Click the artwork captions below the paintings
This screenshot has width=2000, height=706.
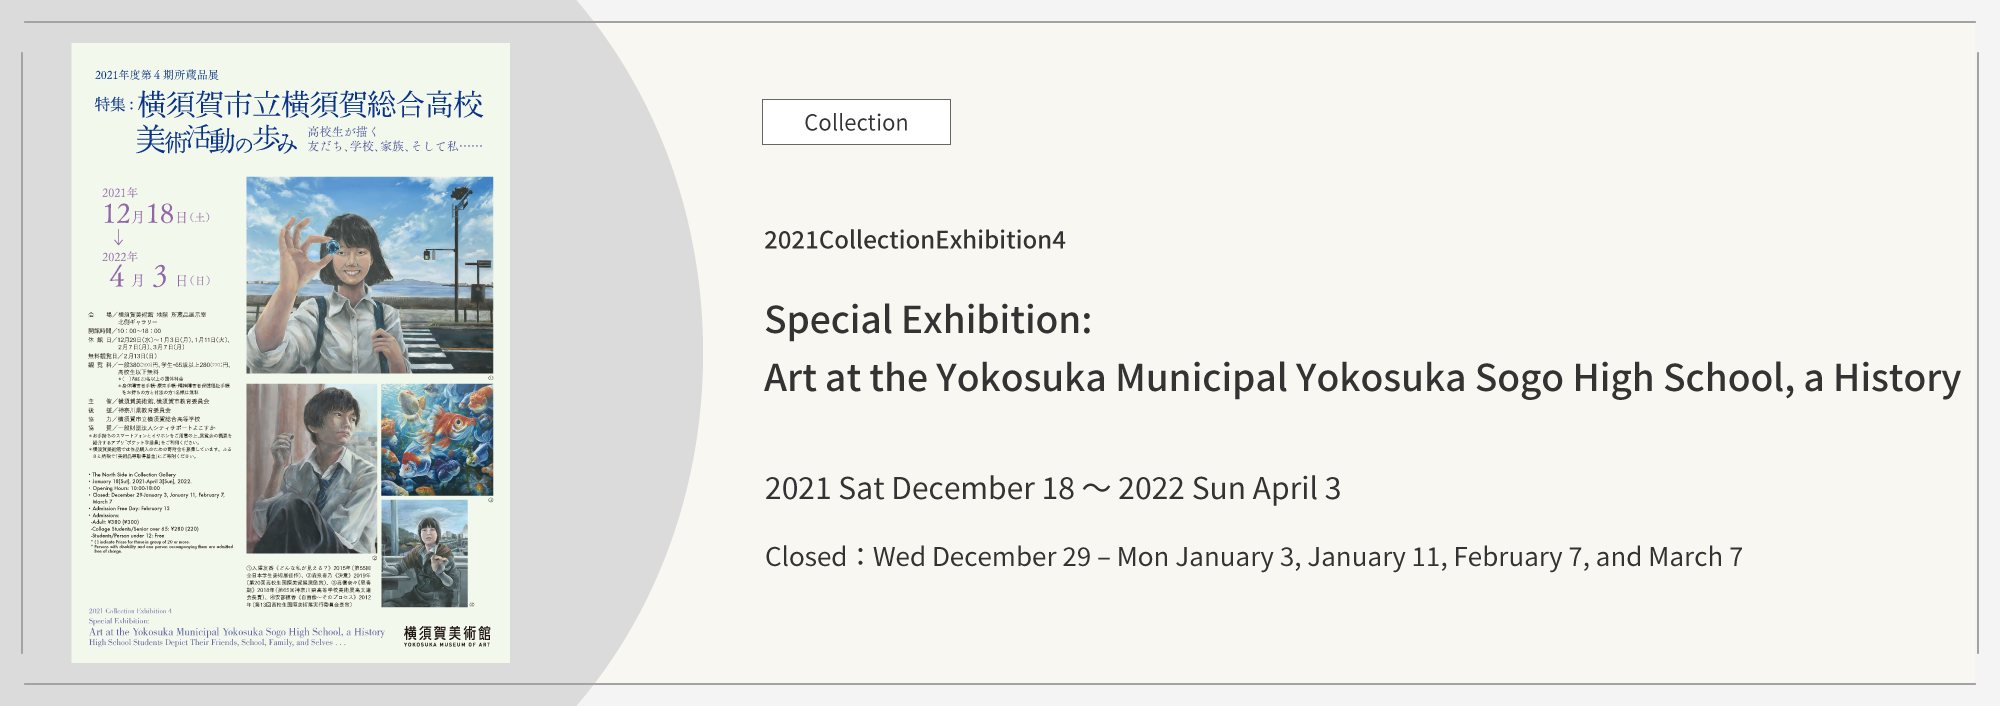coord(308,586)
